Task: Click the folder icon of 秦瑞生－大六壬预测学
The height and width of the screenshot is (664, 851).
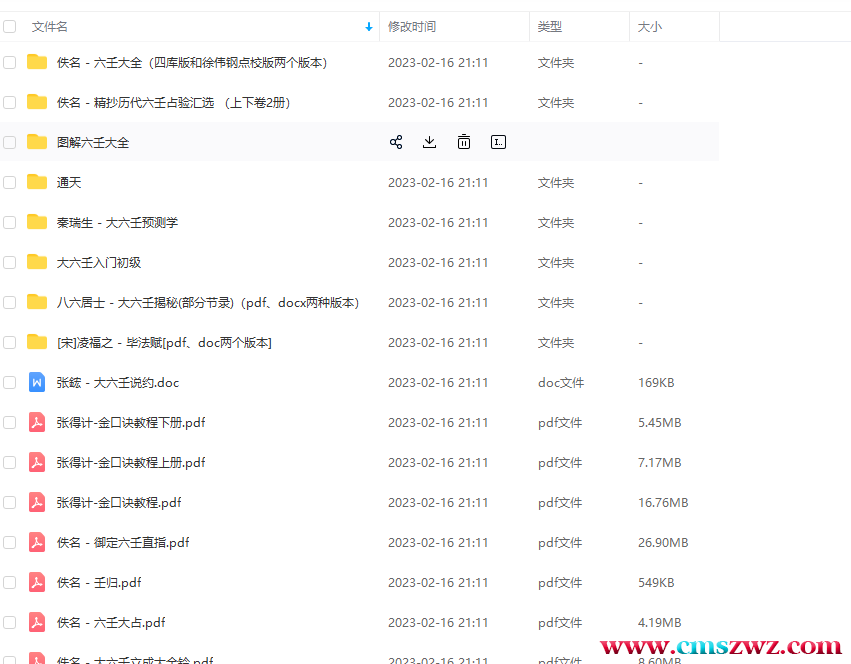Action: coord(37,222)
